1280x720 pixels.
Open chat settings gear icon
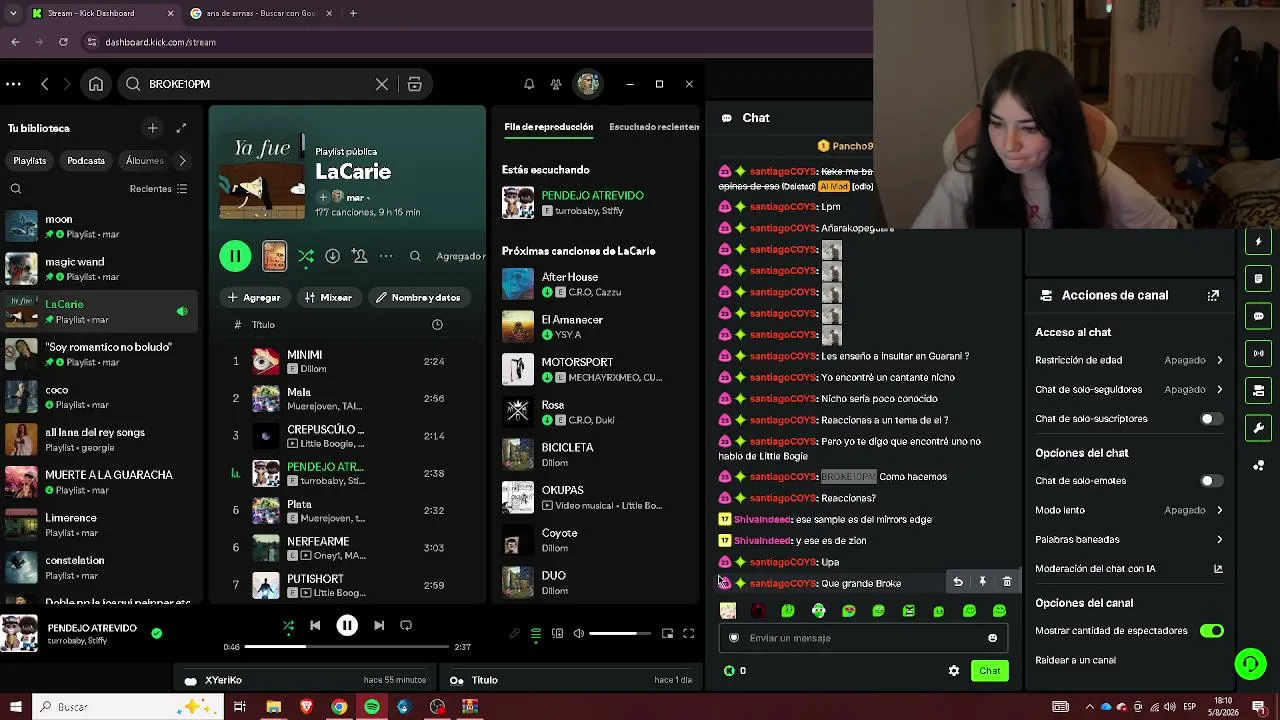[x=954, y=671]
